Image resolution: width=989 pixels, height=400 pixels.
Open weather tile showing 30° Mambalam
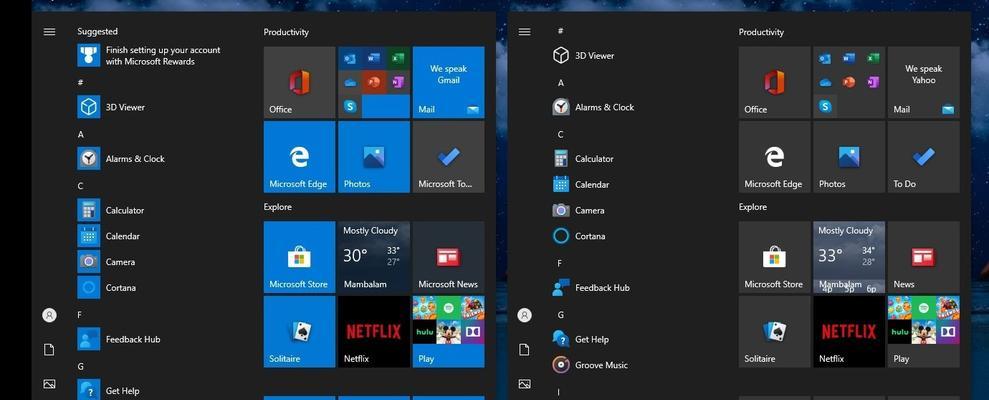374,257
